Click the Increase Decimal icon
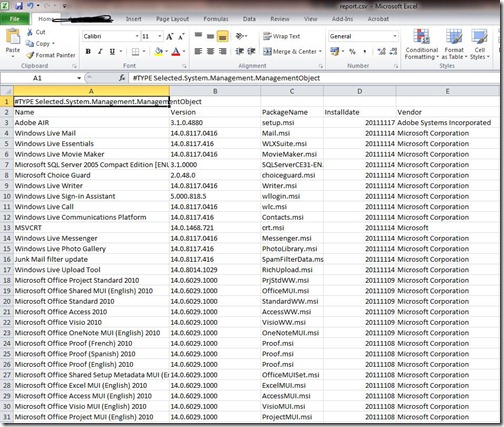Image resolution: width=504 pixels, height=427 pixels. click(x=381, y=51)
